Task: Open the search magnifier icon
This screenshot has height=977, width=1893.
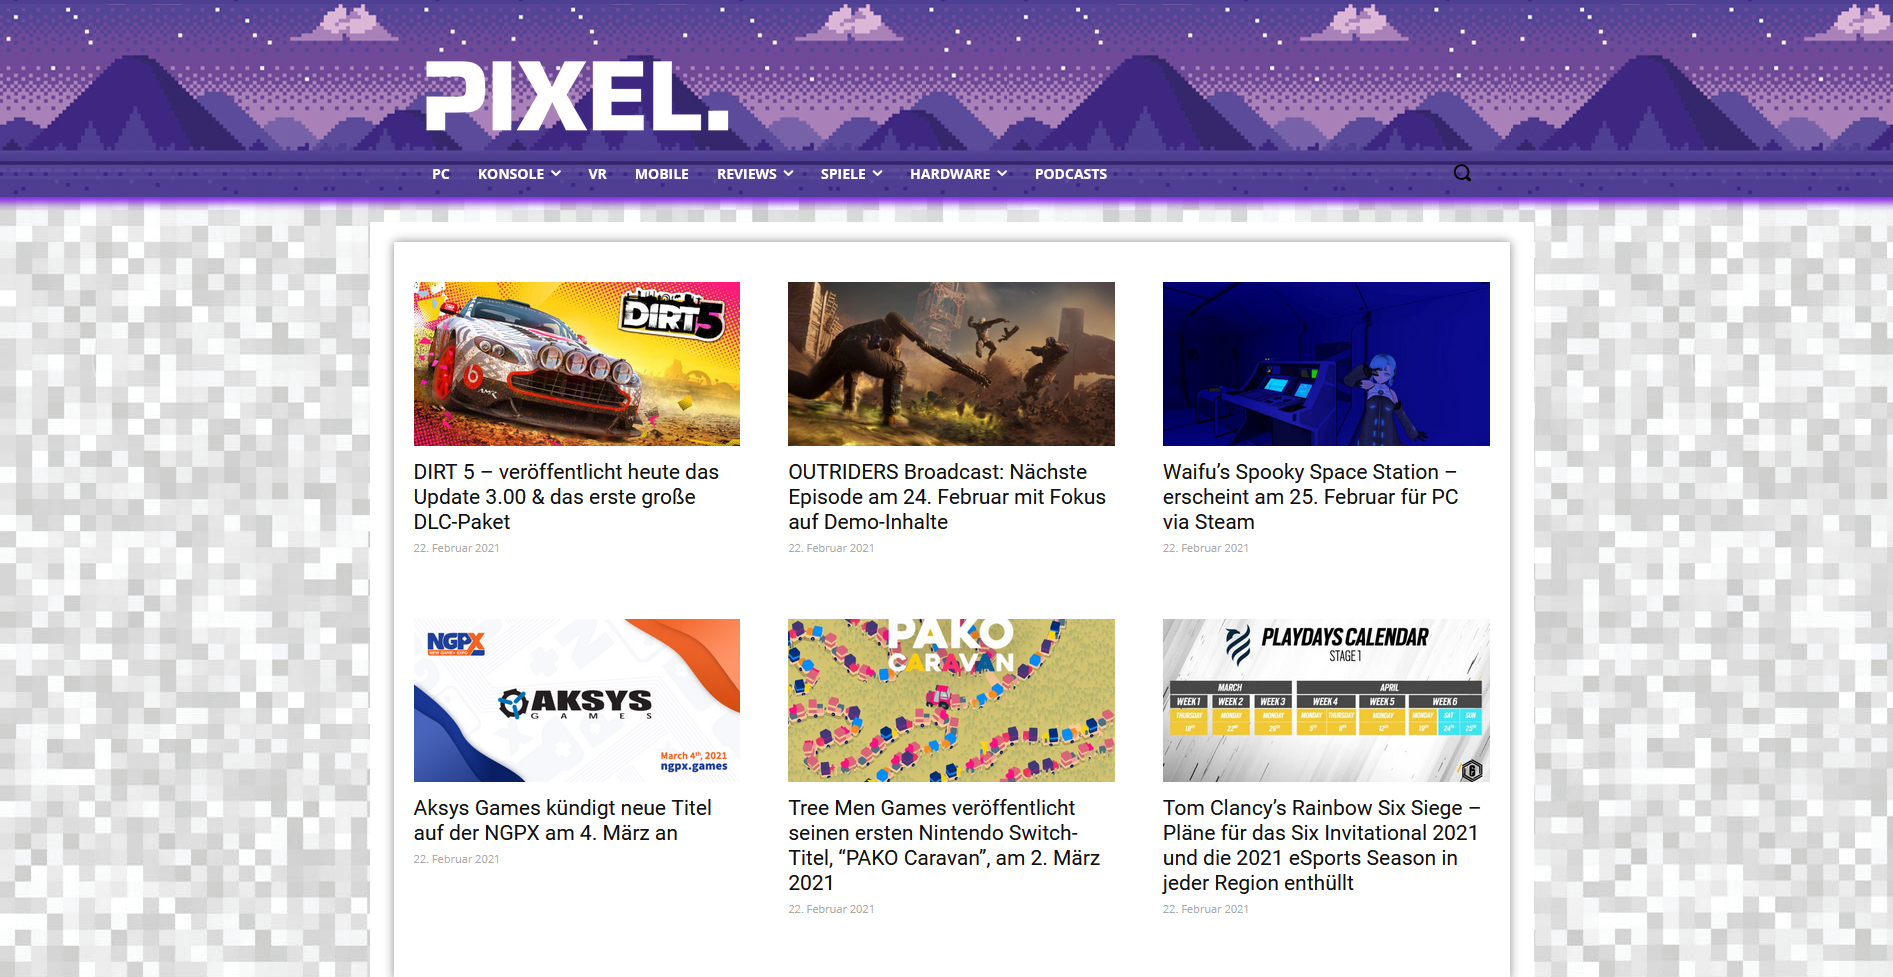Action: [x=1462, y=173]
